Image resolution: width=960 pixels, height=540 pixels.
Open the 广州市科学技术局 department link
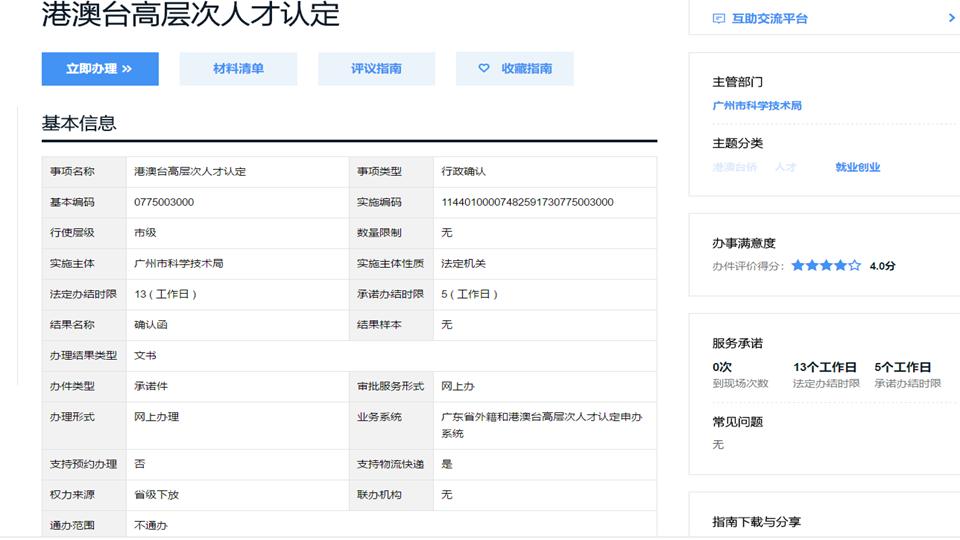click(x=756, y=106)
